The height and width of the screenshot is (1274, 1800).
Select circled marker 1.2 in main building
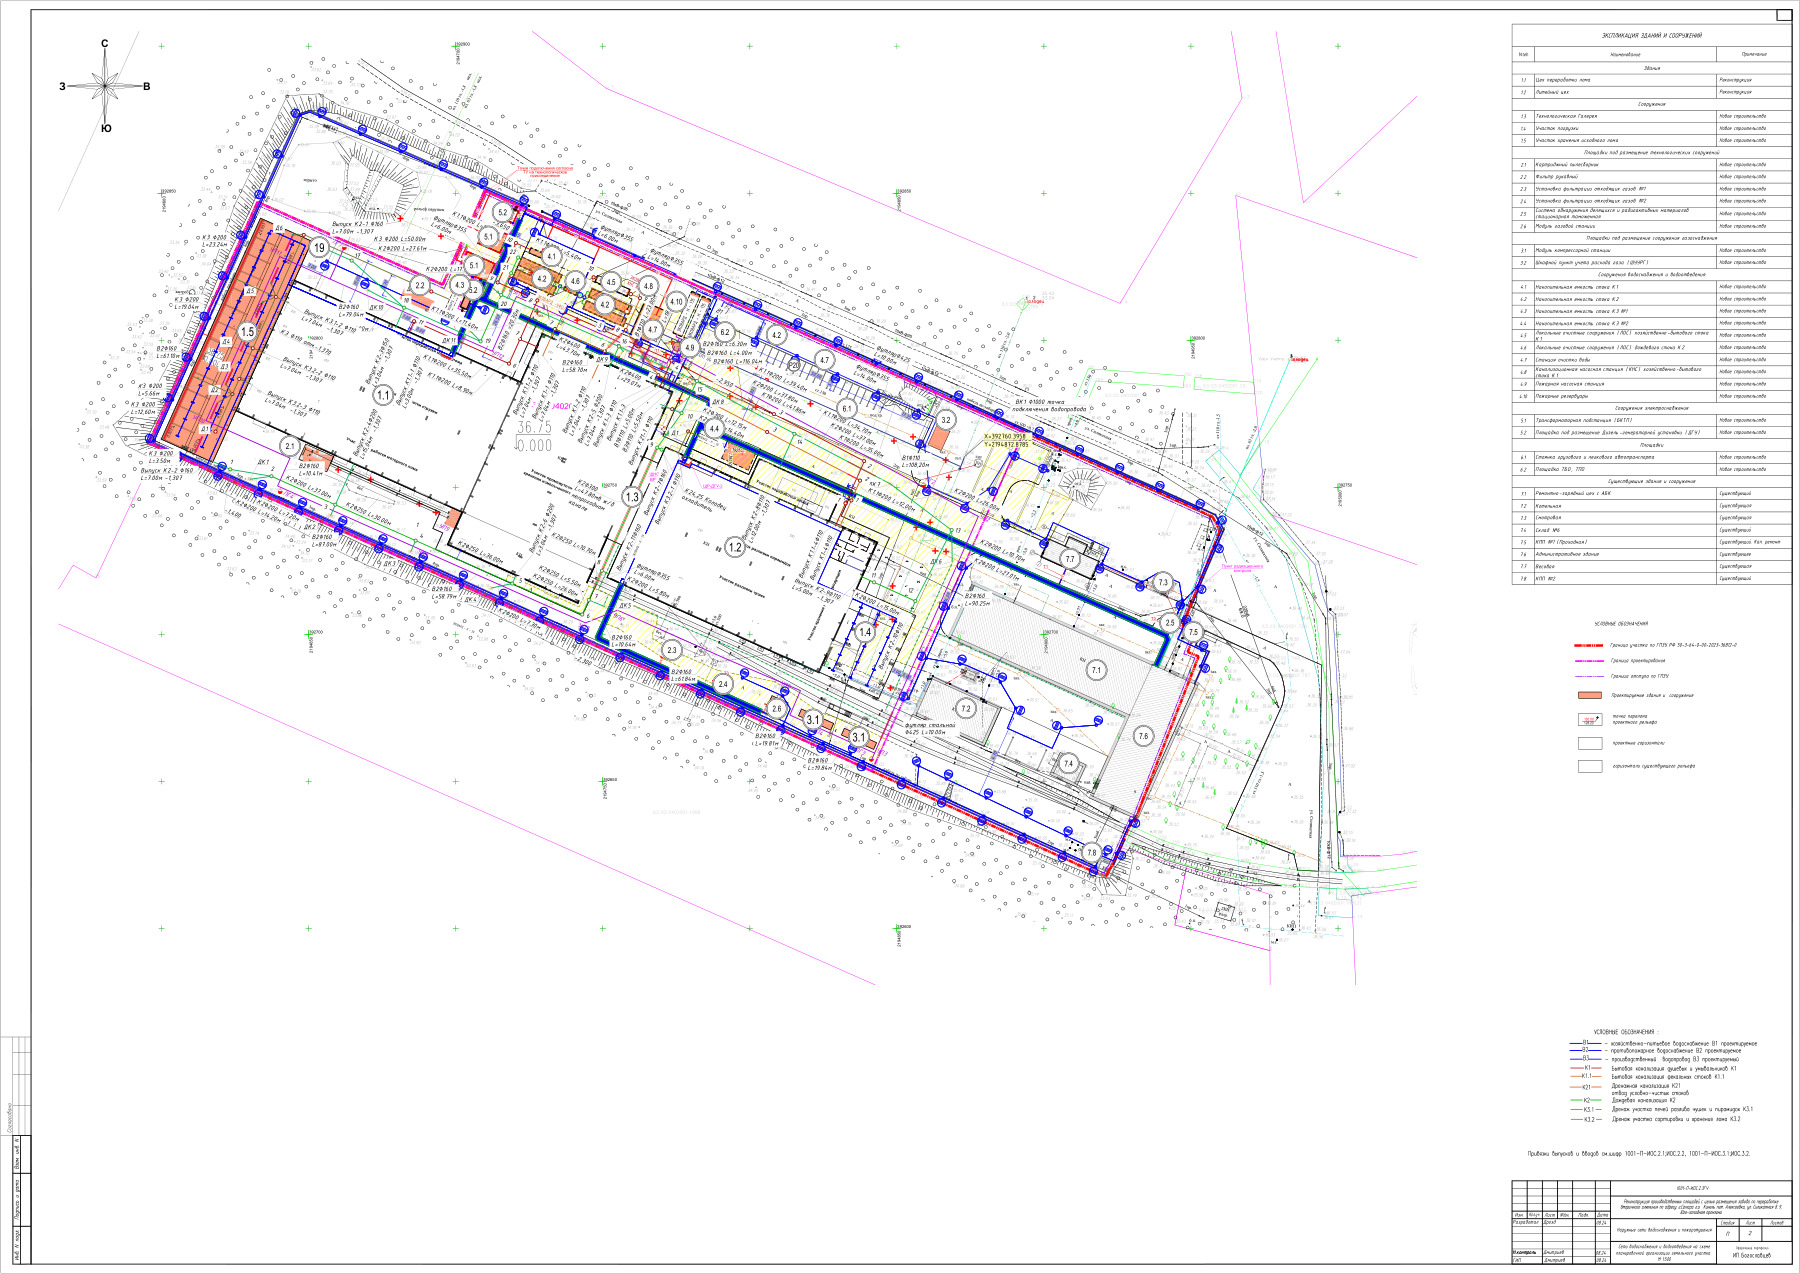tap(735, 547)
